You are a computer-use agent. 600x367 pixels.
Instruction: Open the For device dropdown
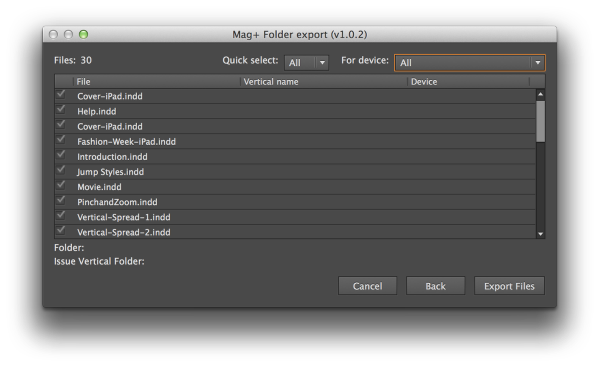coord(470,63)
